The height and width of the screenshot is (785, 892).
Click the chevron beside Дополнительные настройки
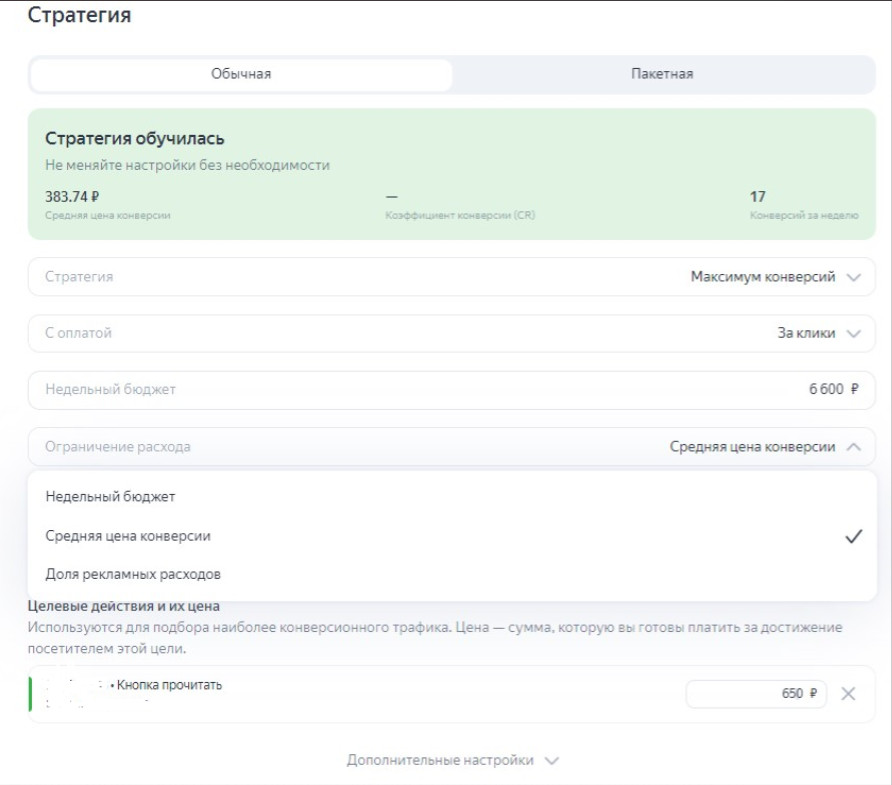click(552, 761)
